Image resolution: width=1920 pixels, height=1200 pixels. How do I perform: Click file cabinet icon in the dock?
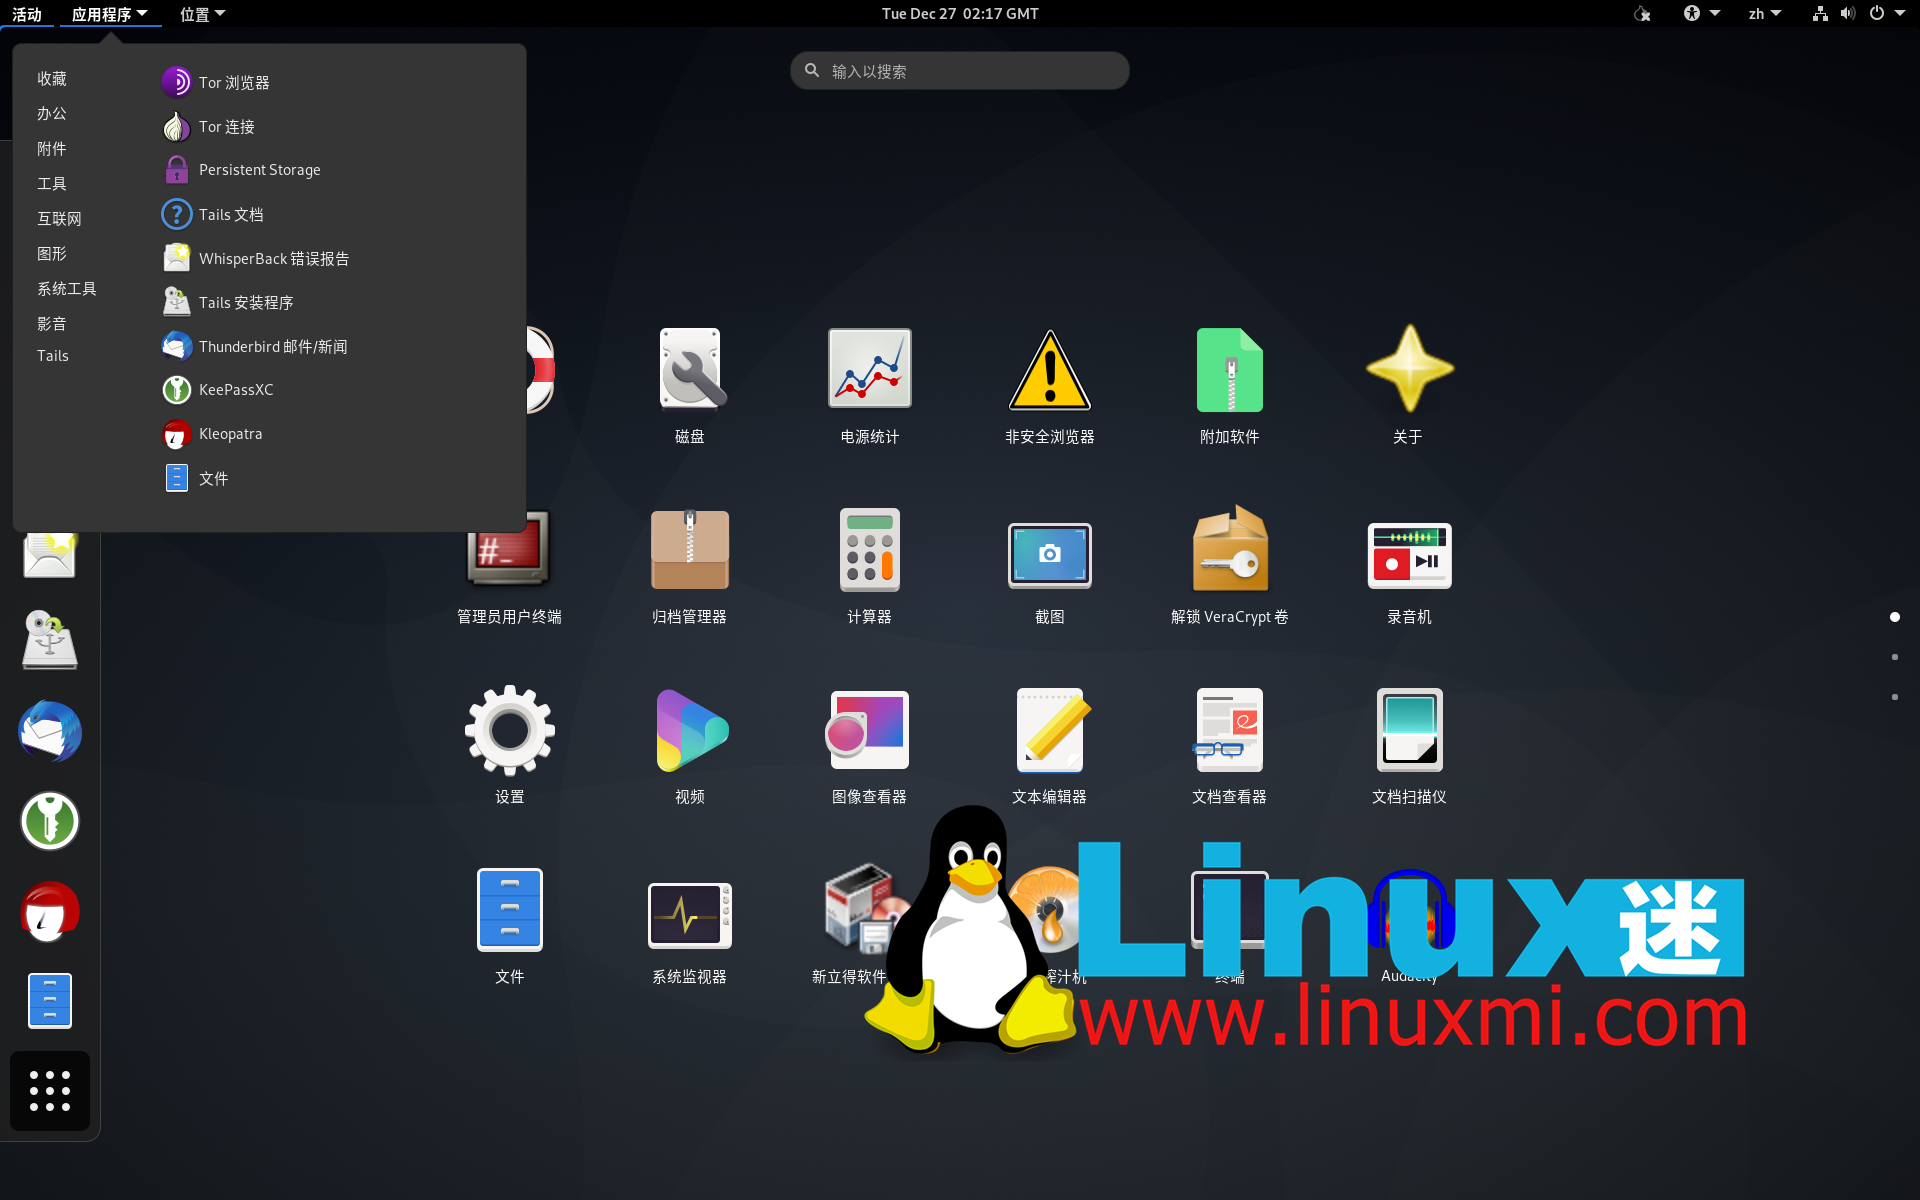[50, 1001]
